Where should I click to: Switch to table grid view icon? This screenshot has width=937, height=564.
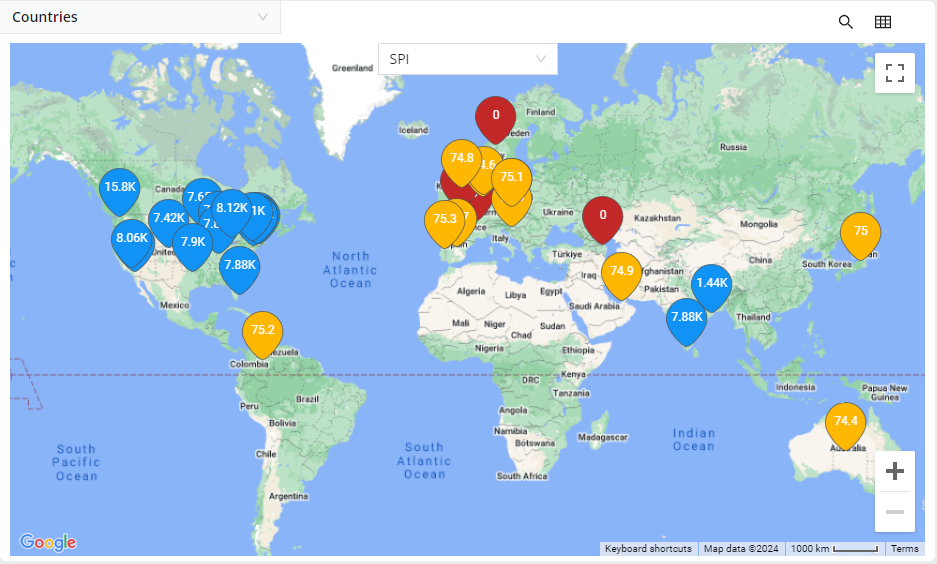(x=883, y=22)
